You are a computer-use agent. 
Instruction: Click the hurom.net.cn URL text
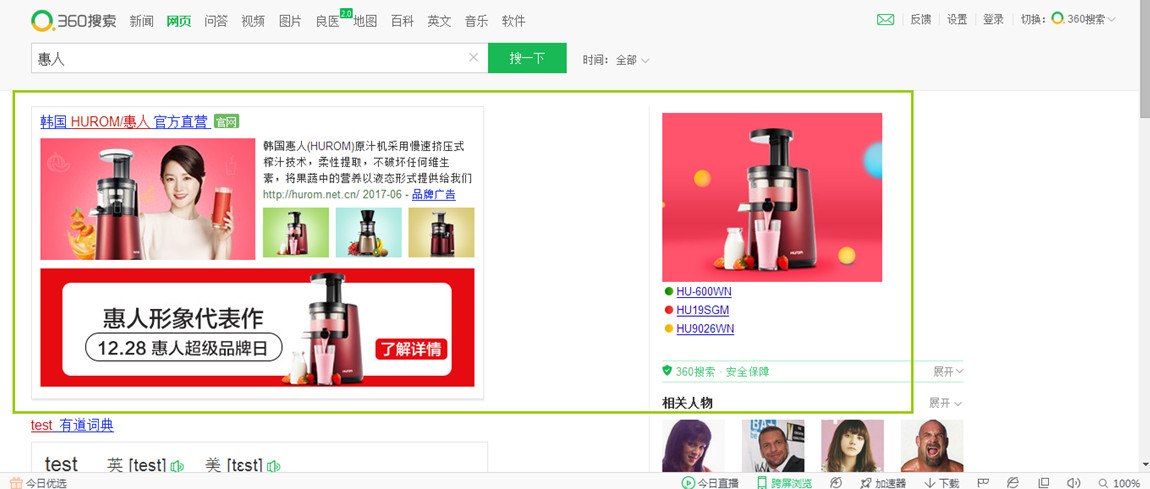(311, 194)
